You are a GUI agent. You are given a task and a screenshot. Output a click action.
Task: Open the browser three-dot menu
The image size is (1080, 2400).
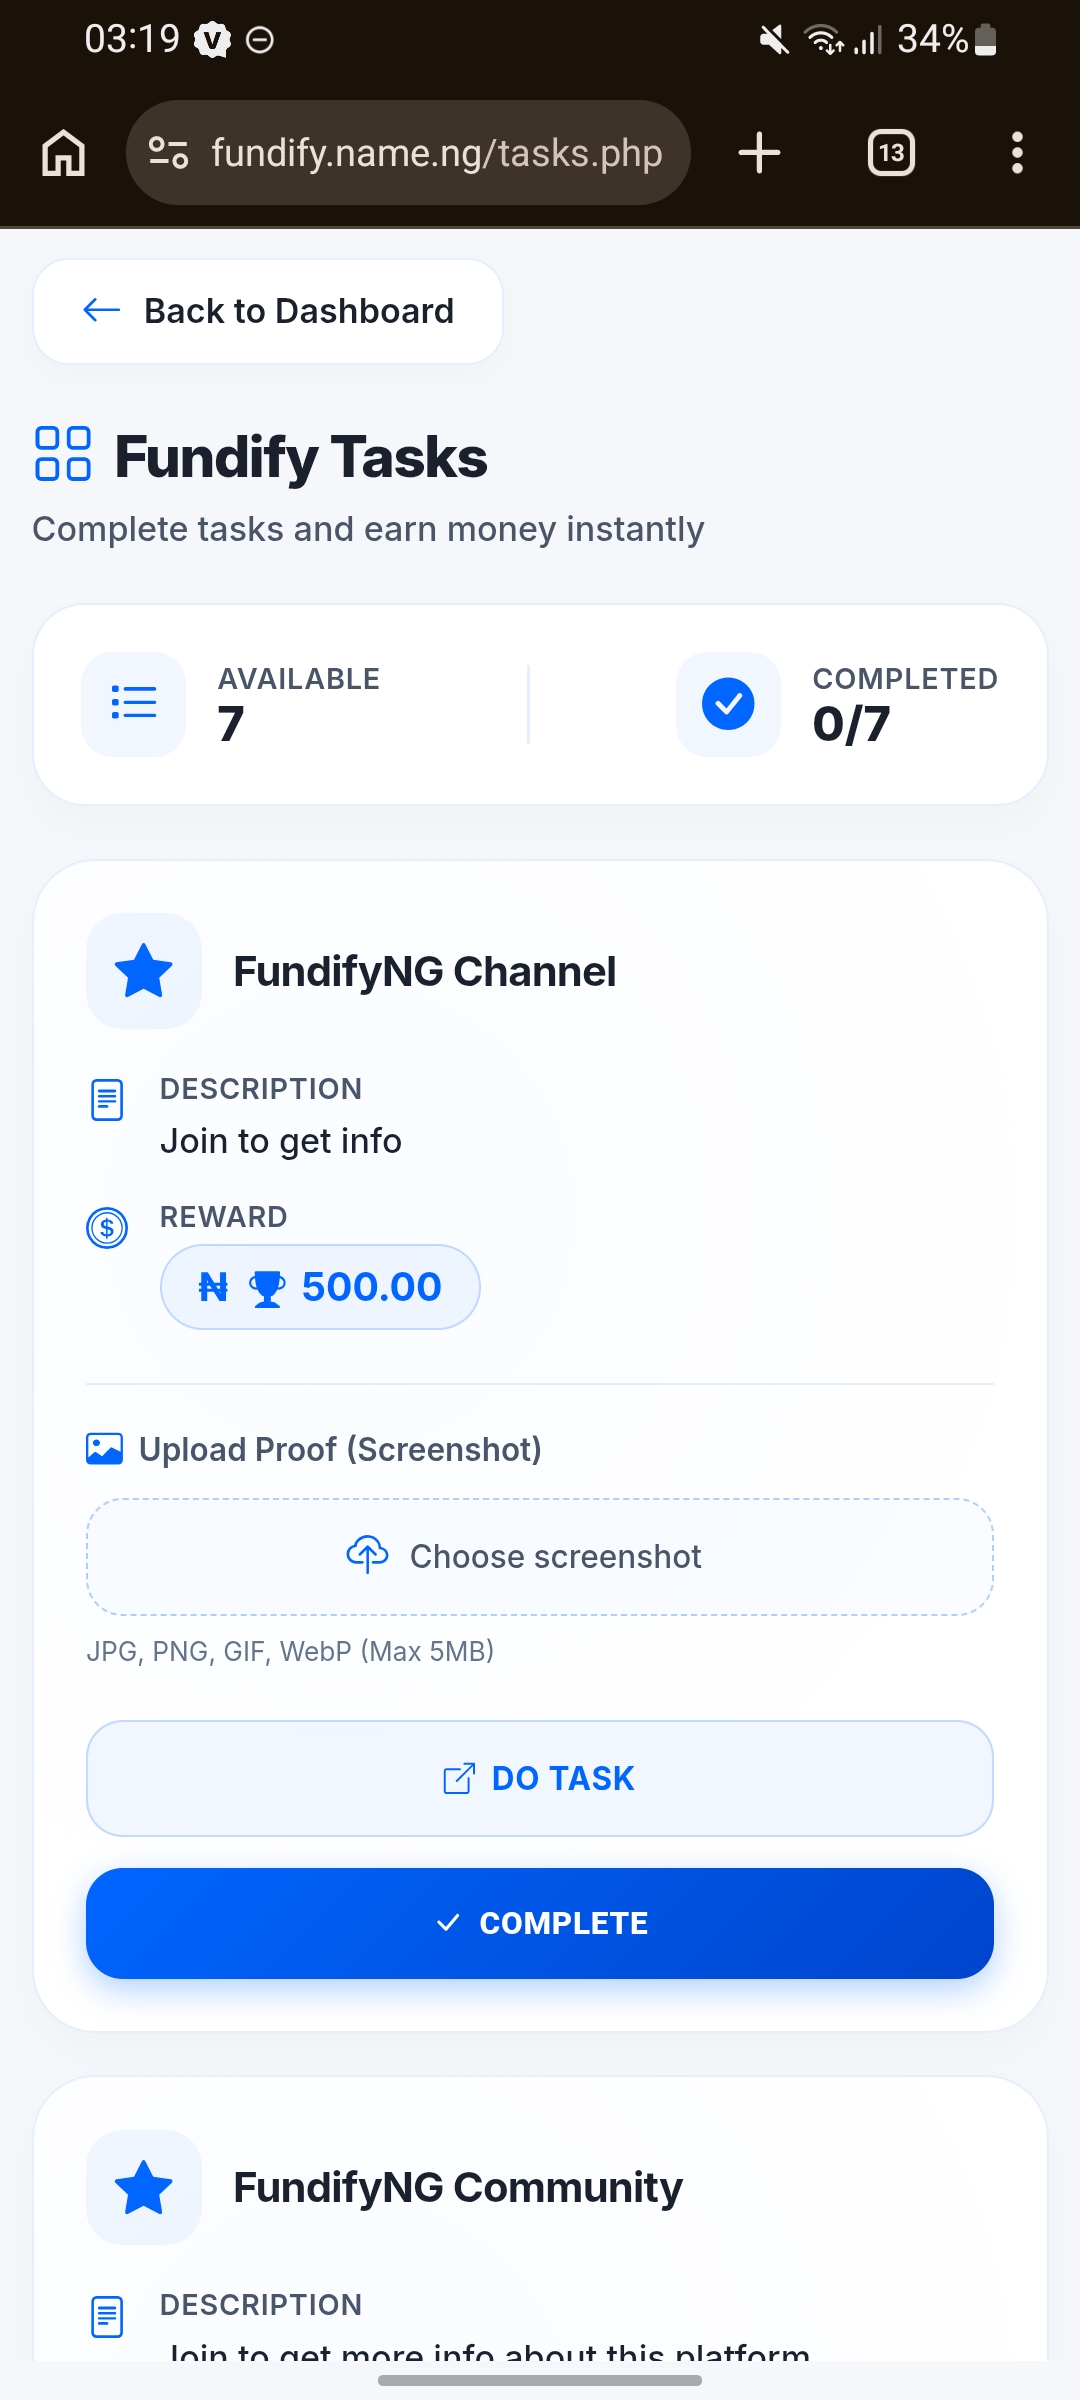[1017, 153]
